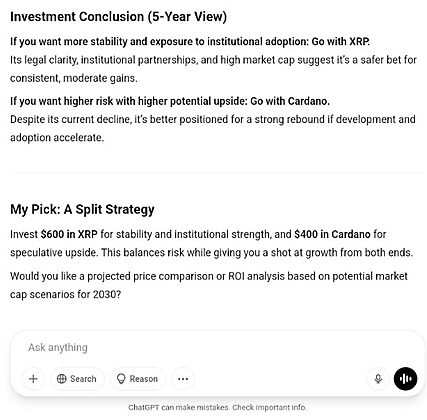Click the Investment Conclusion (5-Year View) heading
The image size is (427, 420).
[x=118, y=16]
